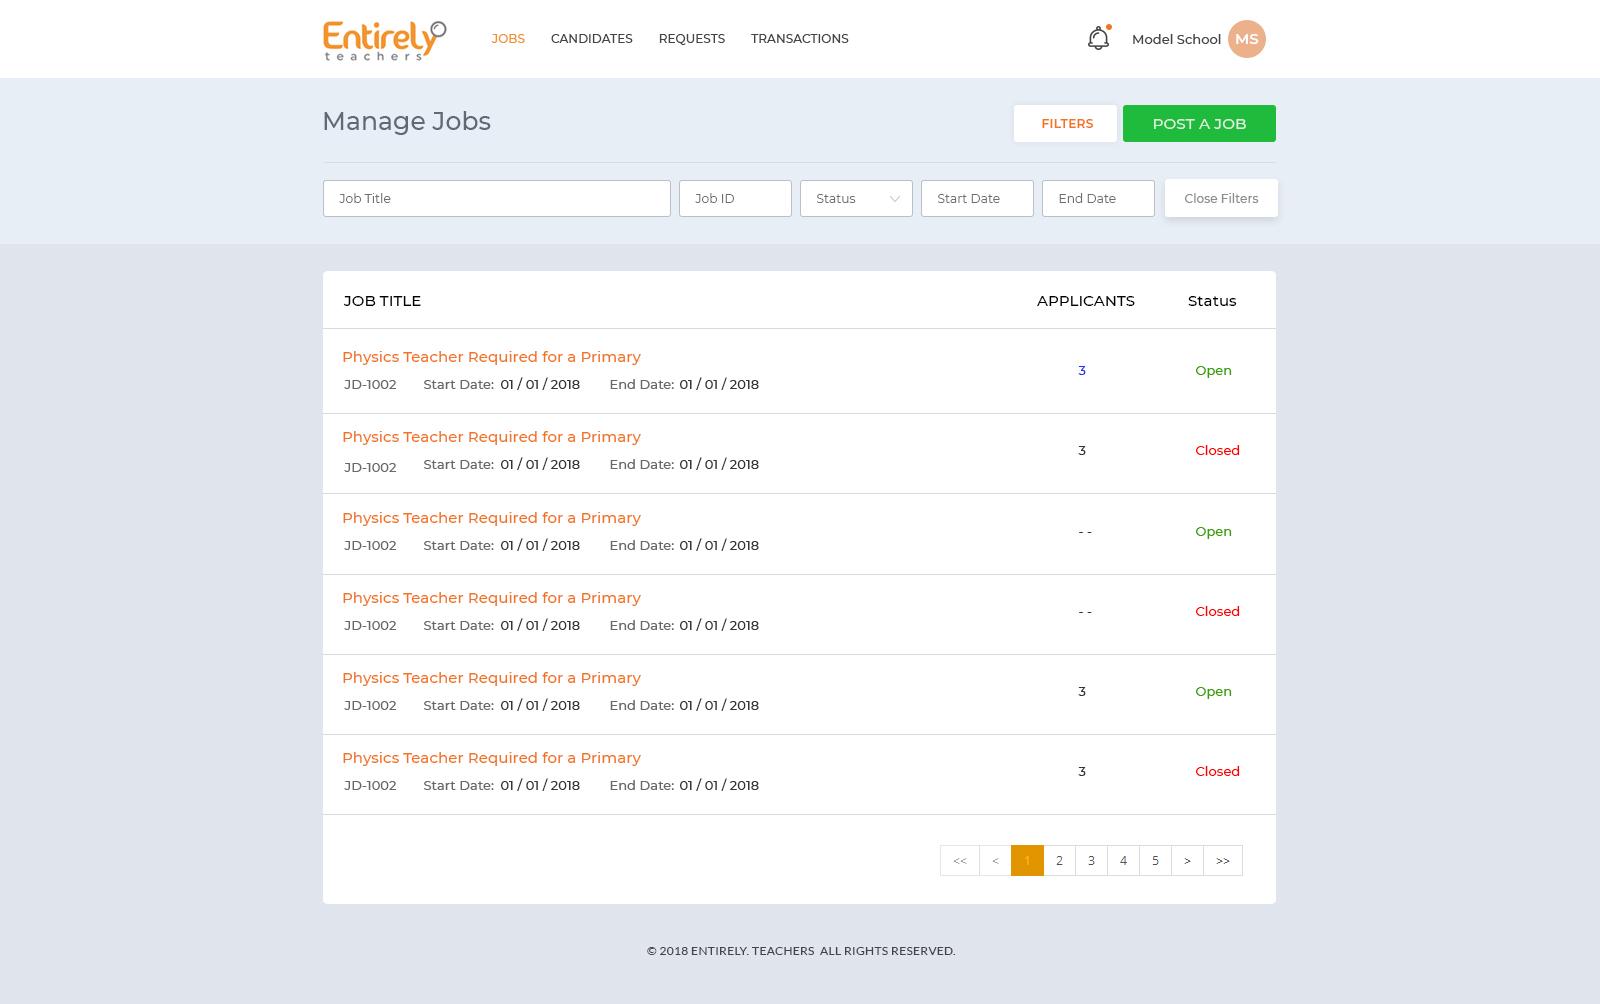1600x1004 pixels.
Task: Toggle the Filters button
Action: pos(1065,123)
